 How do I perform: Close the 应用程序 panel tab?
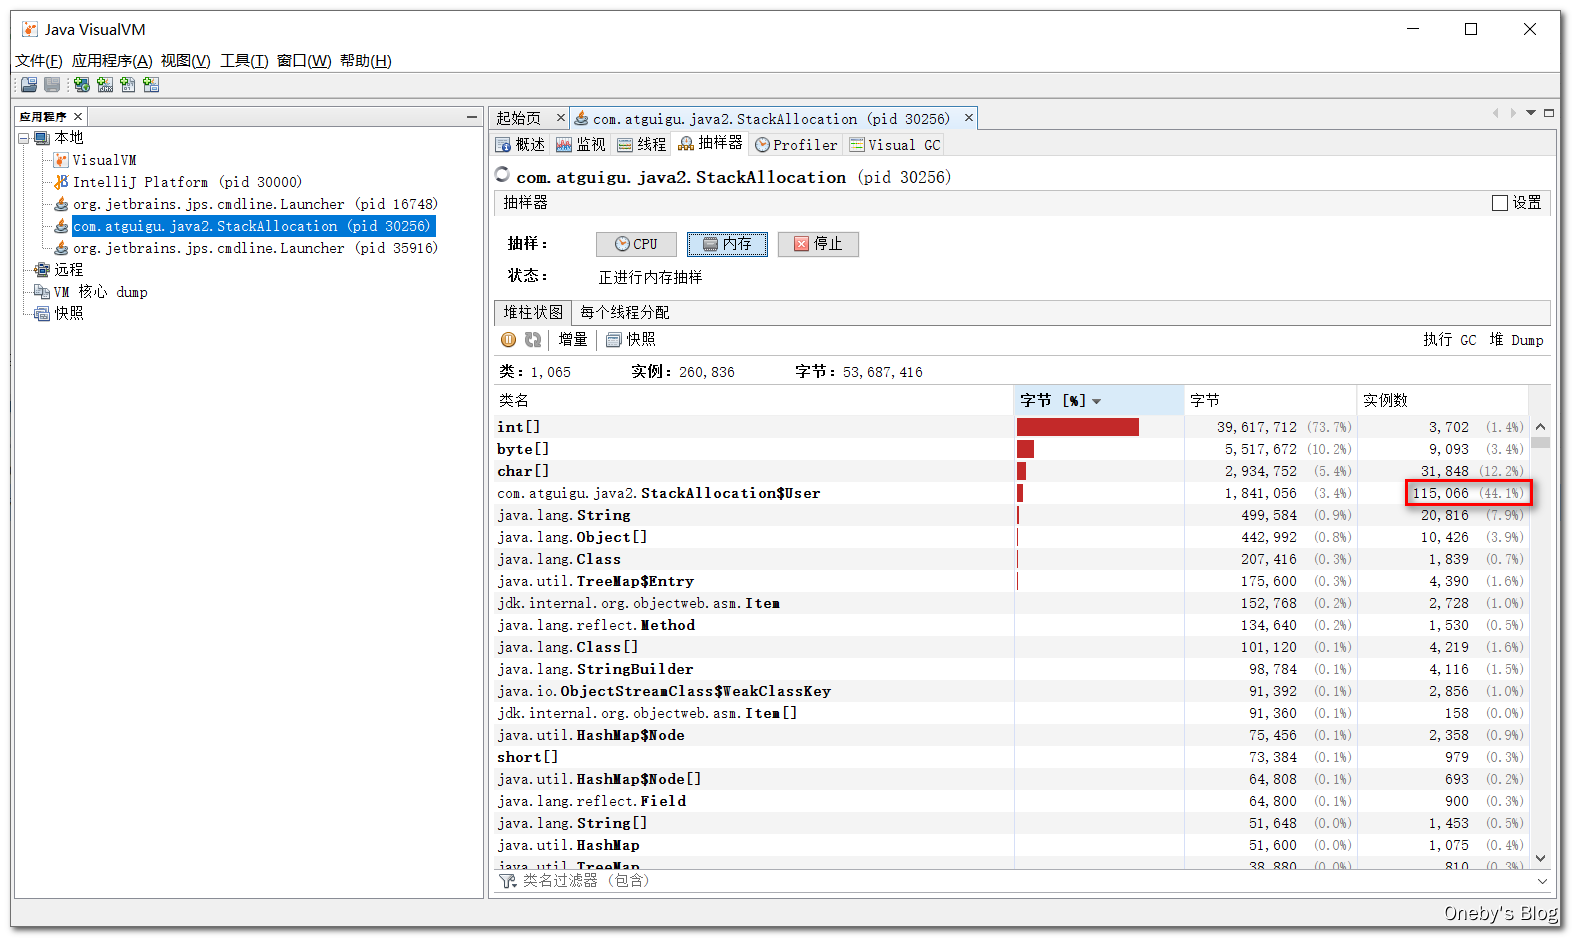click(78, 117)
